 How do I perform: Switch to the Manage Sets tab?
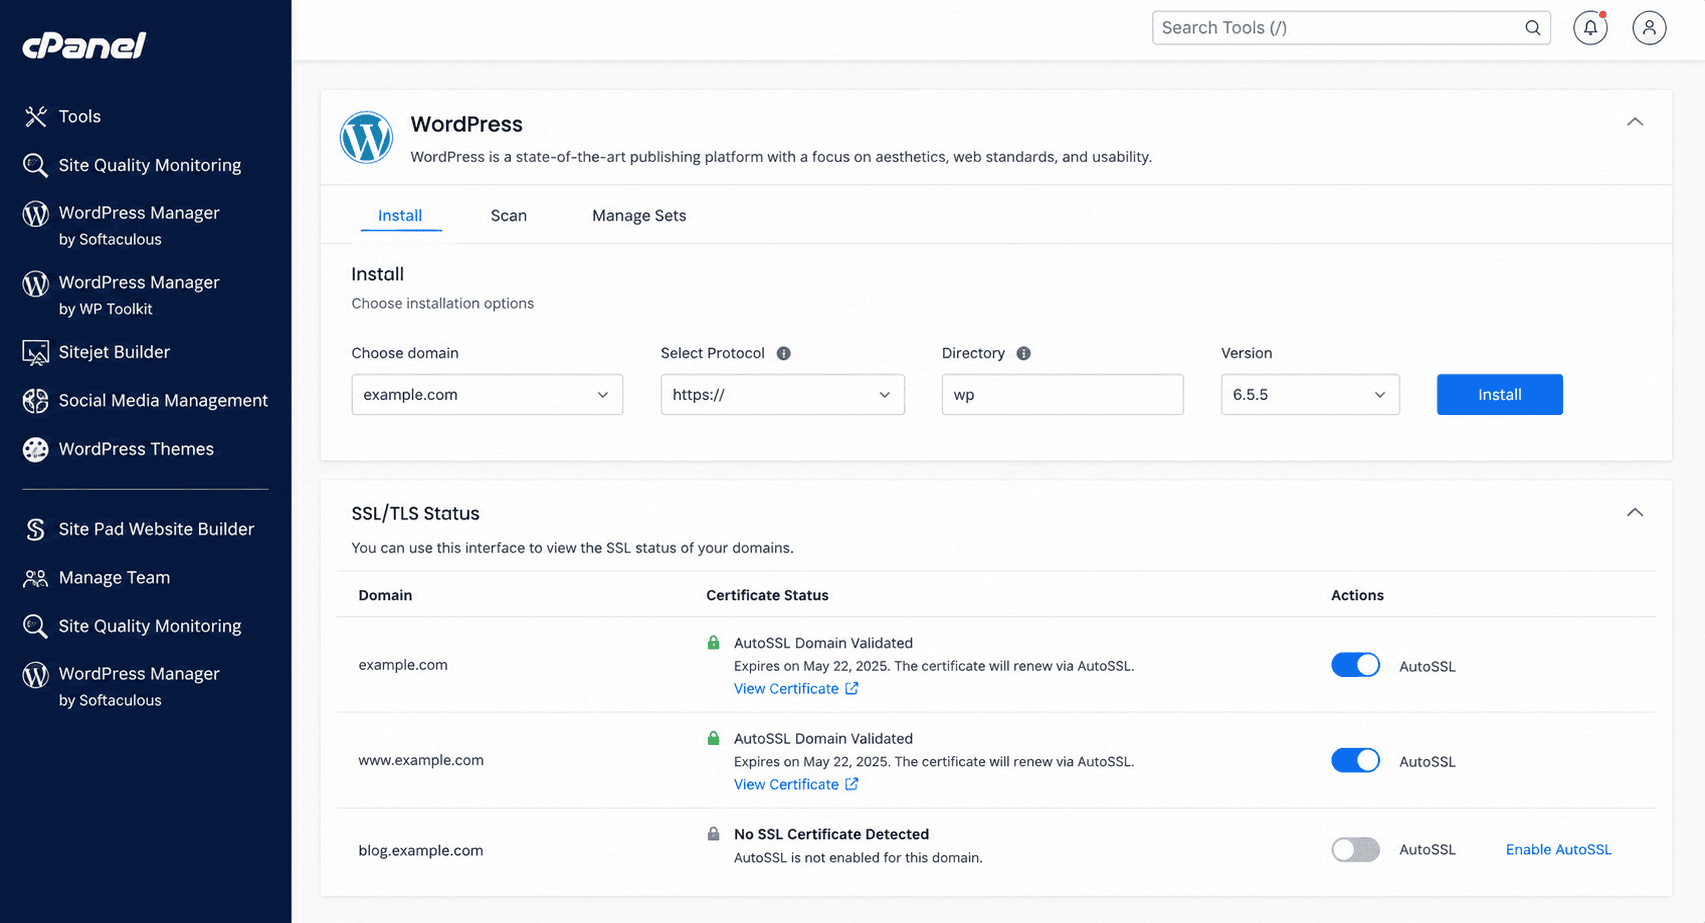pyautogui.click(x=639, y=216)
